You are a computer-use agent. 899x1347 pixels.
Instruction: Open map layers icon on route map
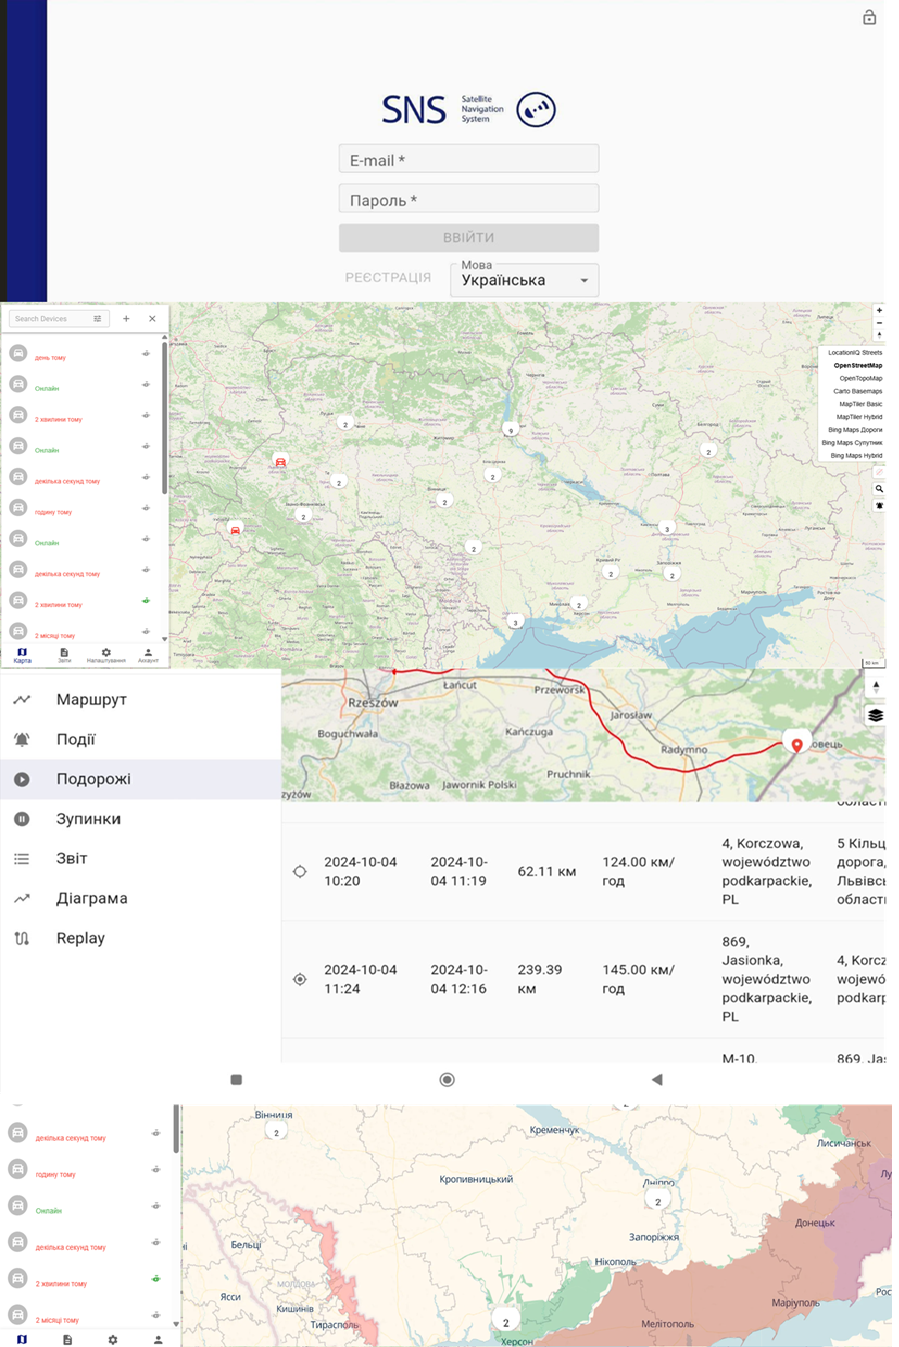tap(875, 715)
